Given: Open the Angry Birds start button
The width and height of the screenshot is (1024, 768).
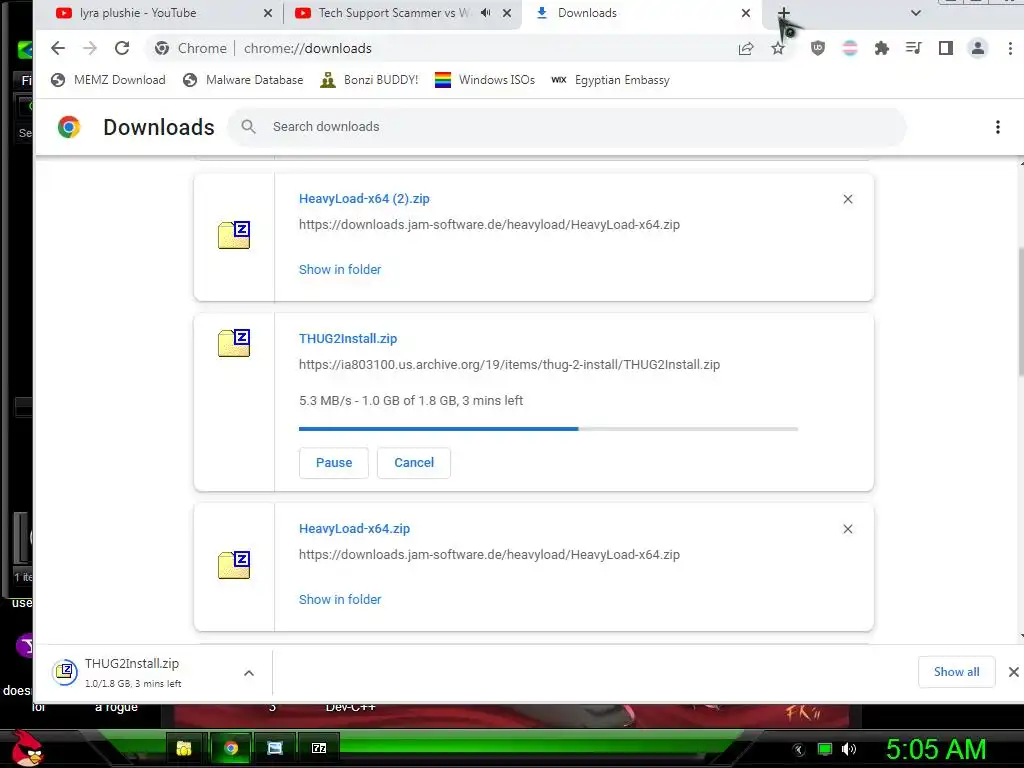Looking at the screenshot, I should [x=26, y=748].
